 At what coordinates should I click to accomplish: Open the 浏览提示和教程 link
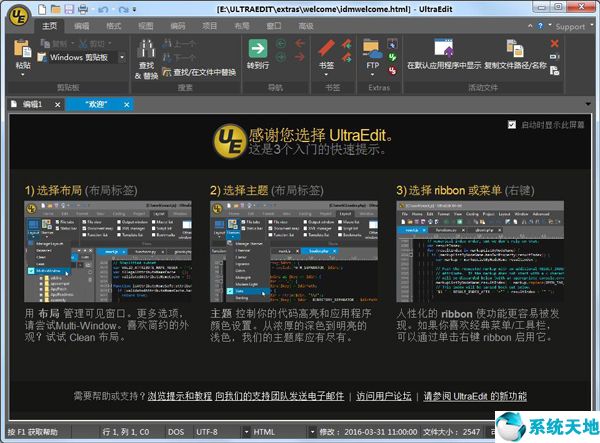coord(180,396)
